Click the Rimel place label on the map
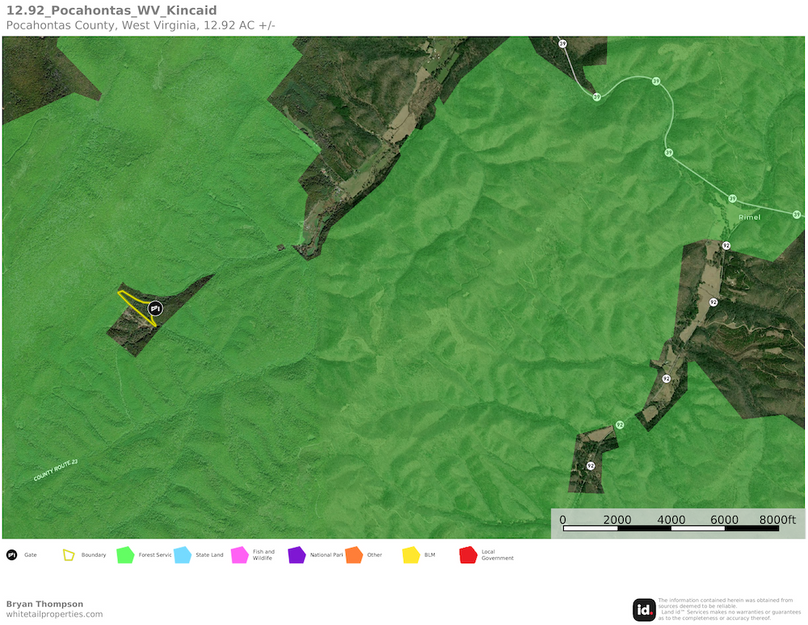The width and height of the screenshot is (808, 625). pyautogui.click(x=748, y=216)
